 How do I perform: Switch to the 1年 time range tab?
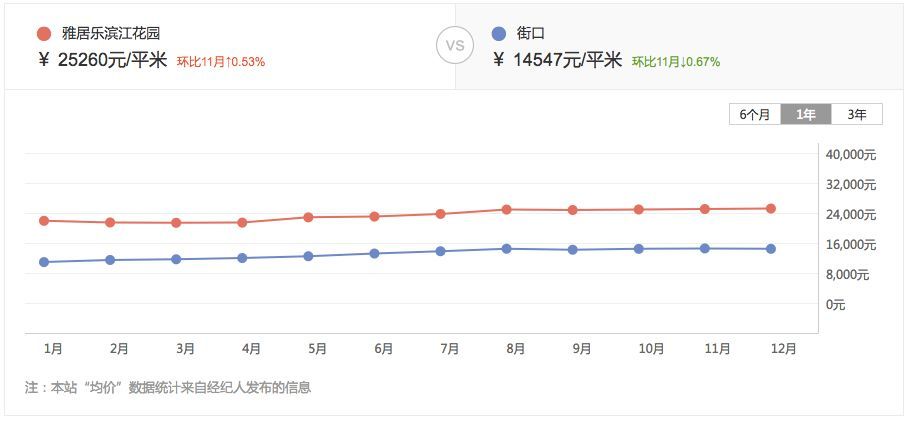pyautogui.click(x=806, y=114)
